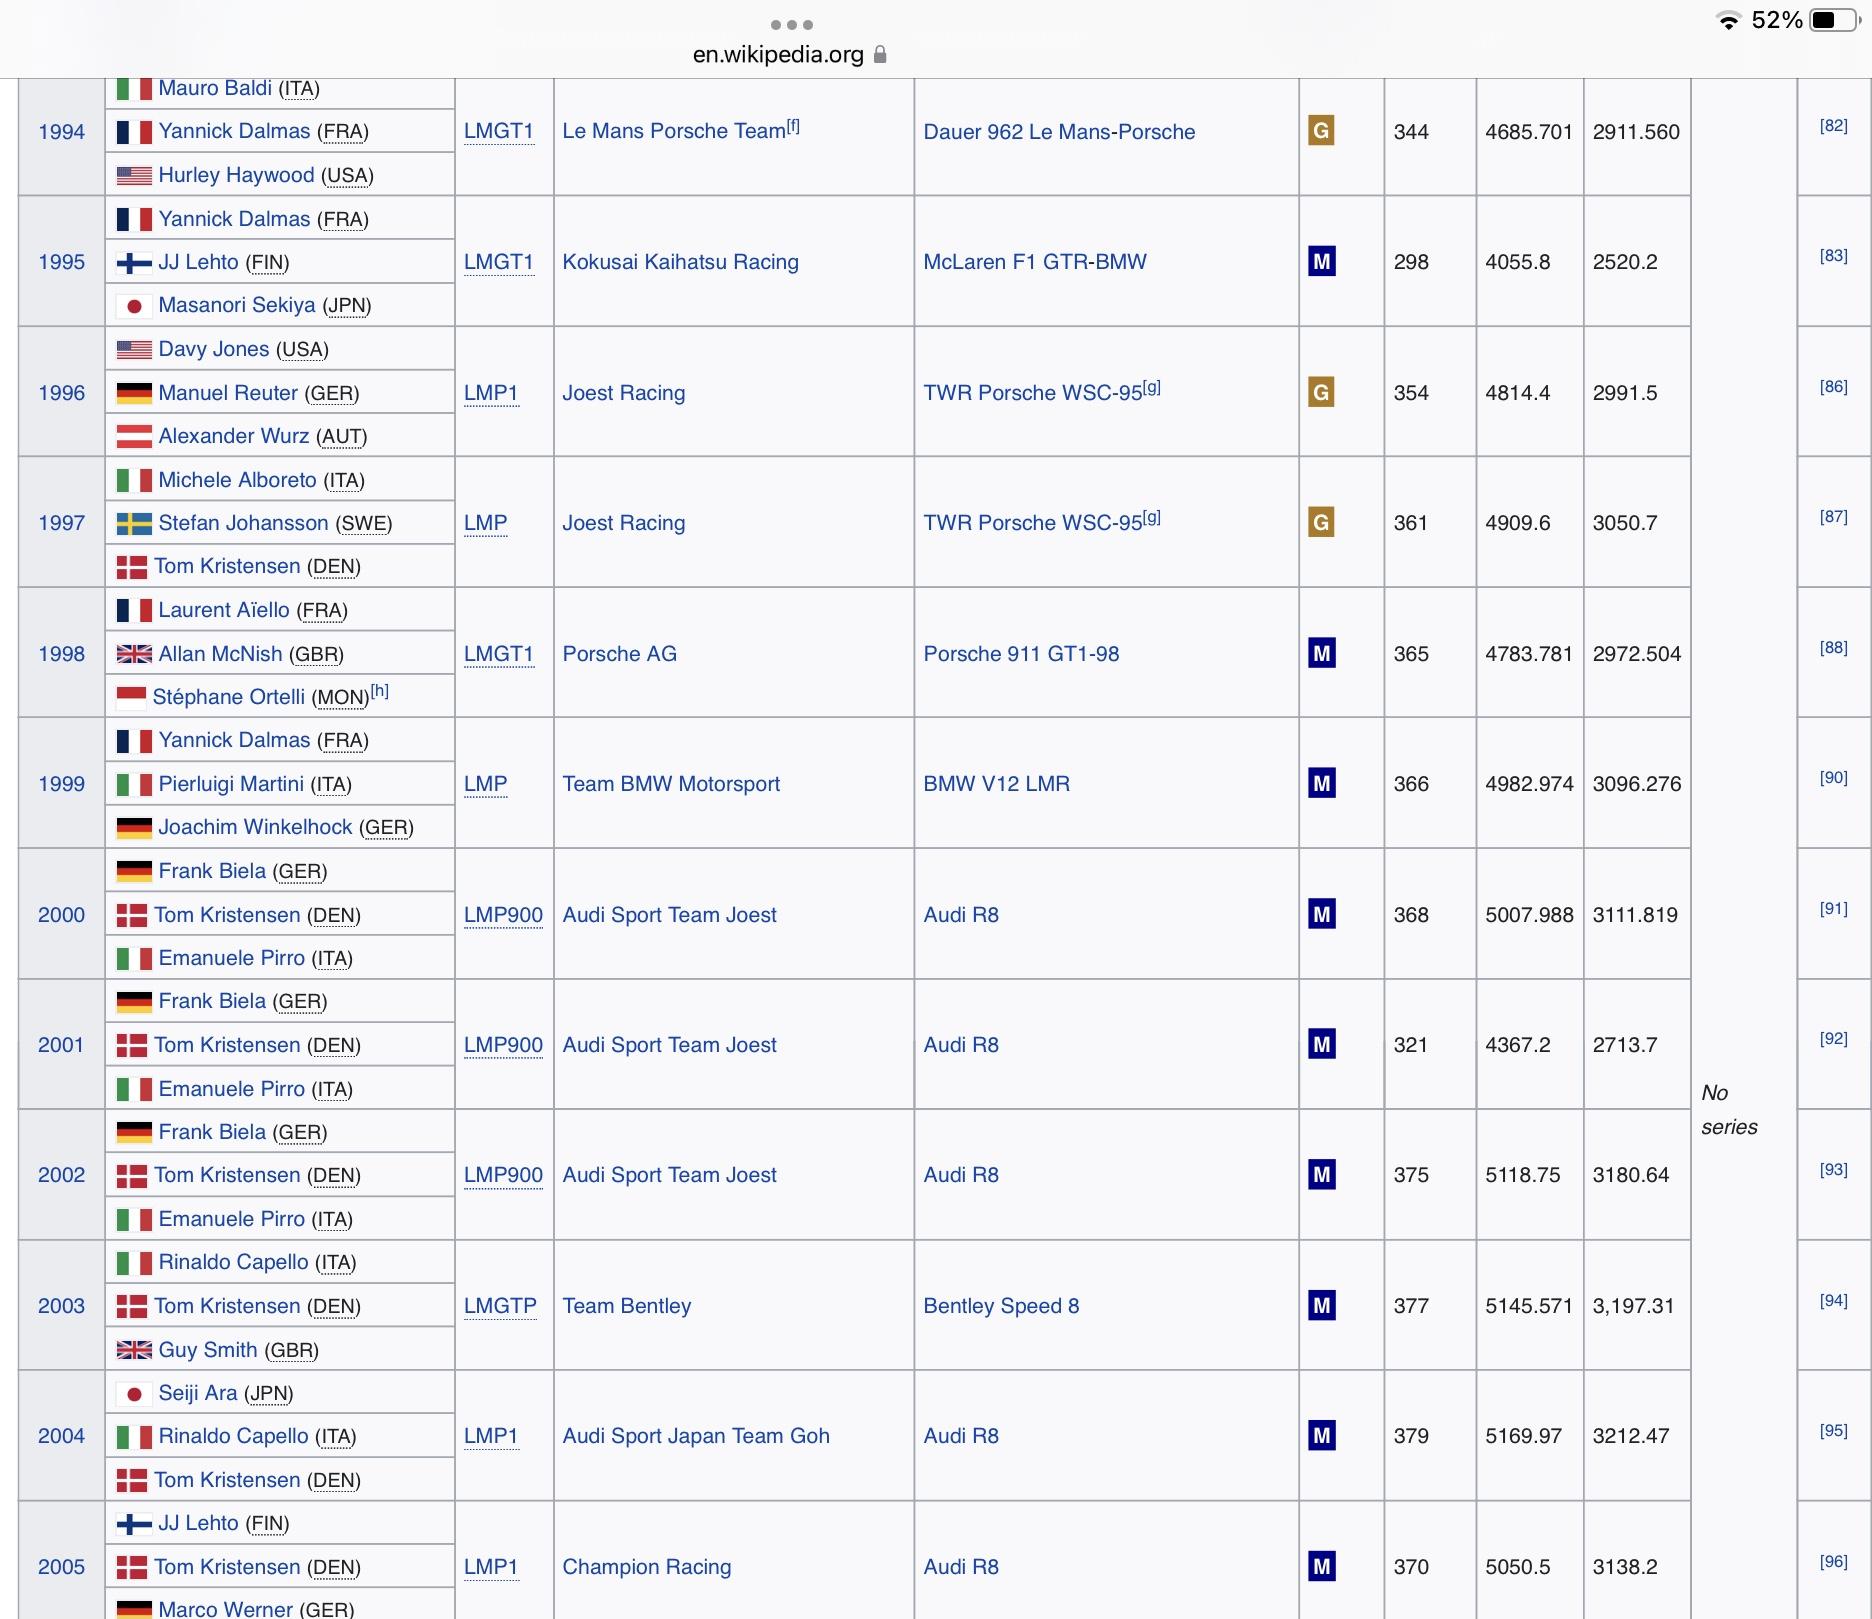Screen dimensions: 1872x1619
Task: Open the BMW V12 LMR link
Action: click(996, 784)
